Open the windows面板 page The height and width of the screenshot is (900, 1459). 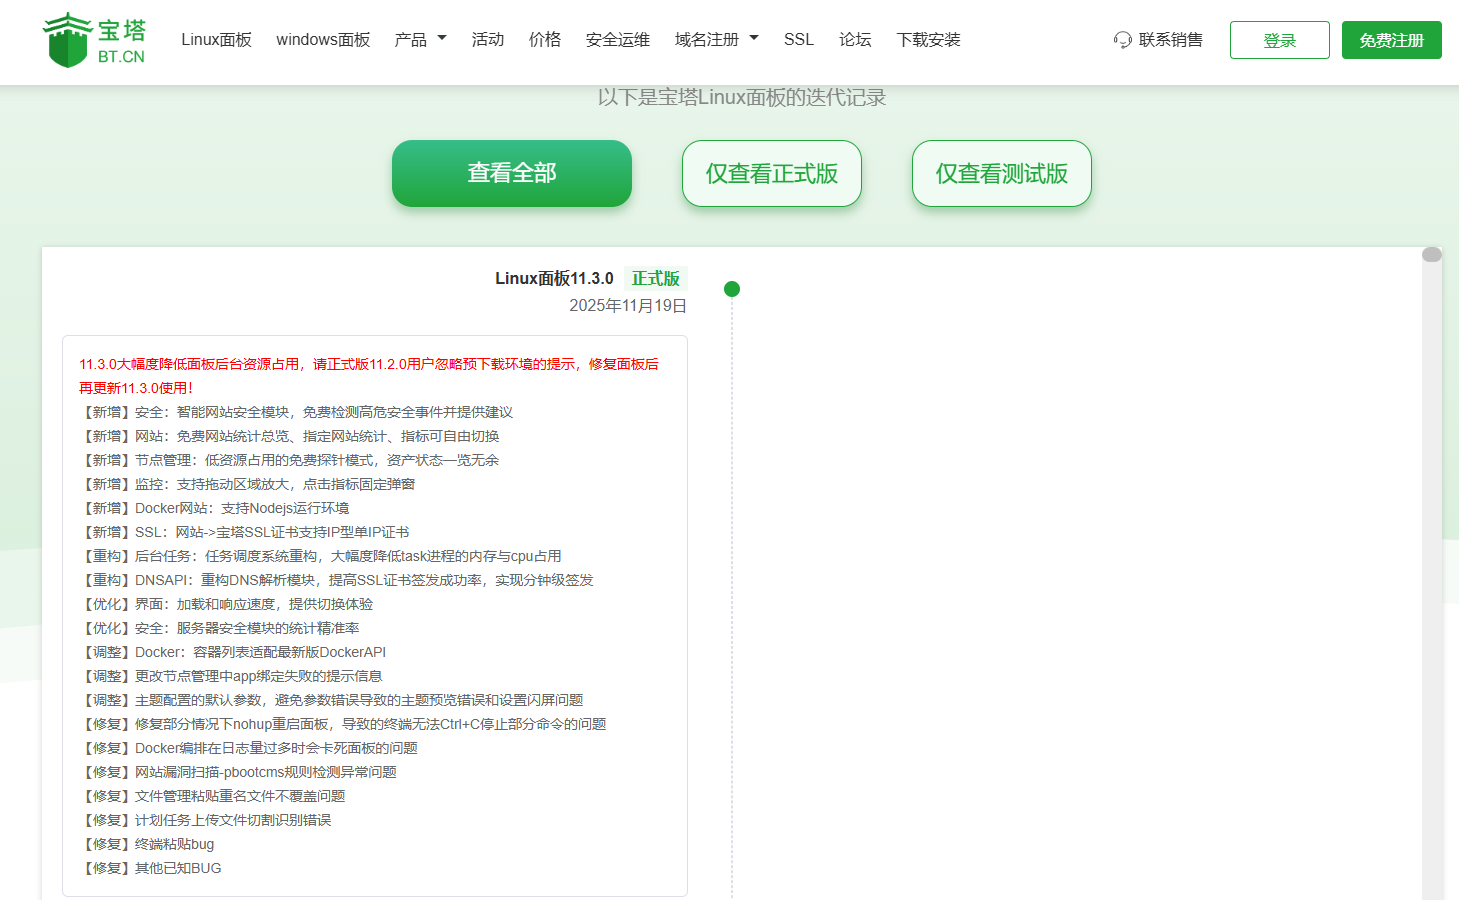(x=322, y=39)
